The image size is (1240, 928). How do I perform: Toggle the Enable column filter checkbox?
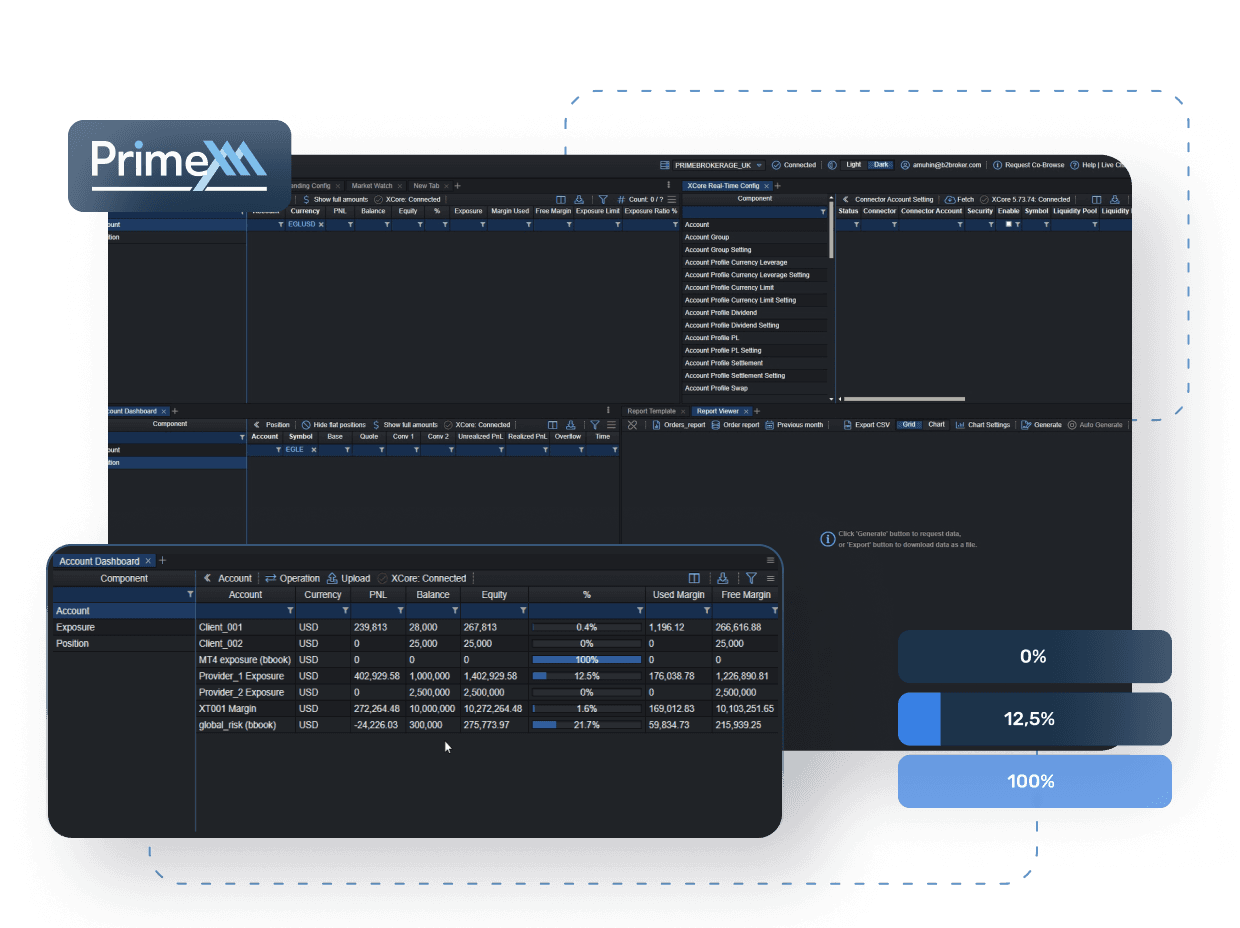(1009, 225)
